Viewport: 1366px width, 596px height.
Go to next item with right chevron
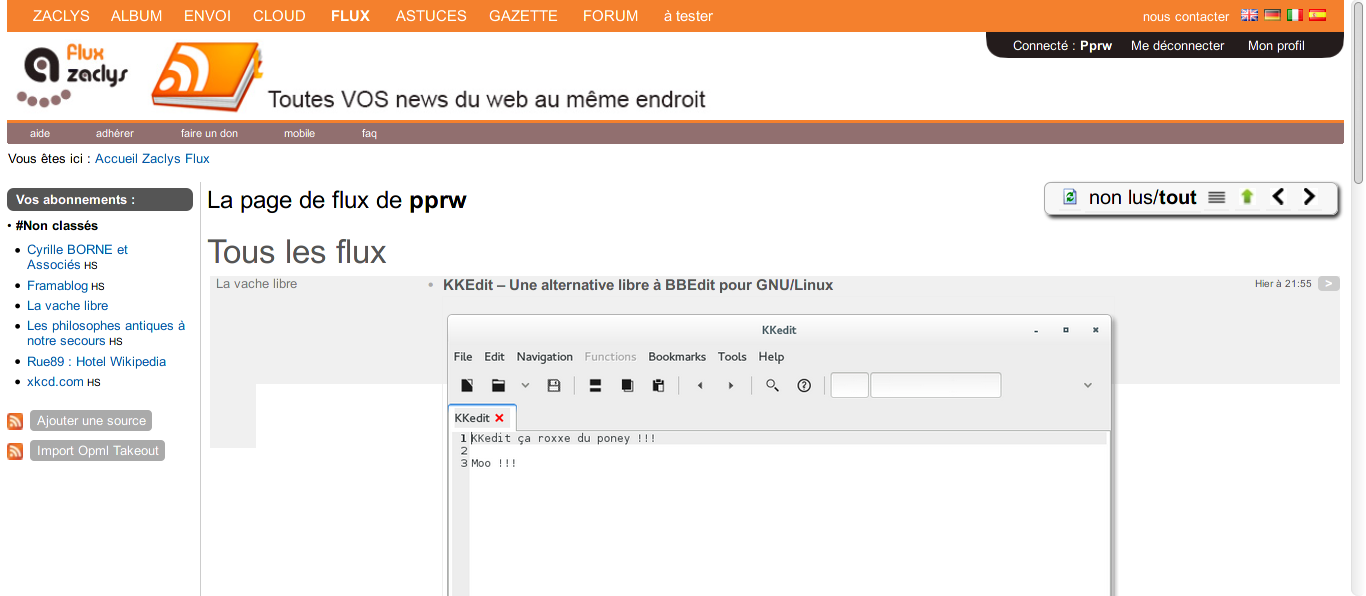[x=1309, y=197]
